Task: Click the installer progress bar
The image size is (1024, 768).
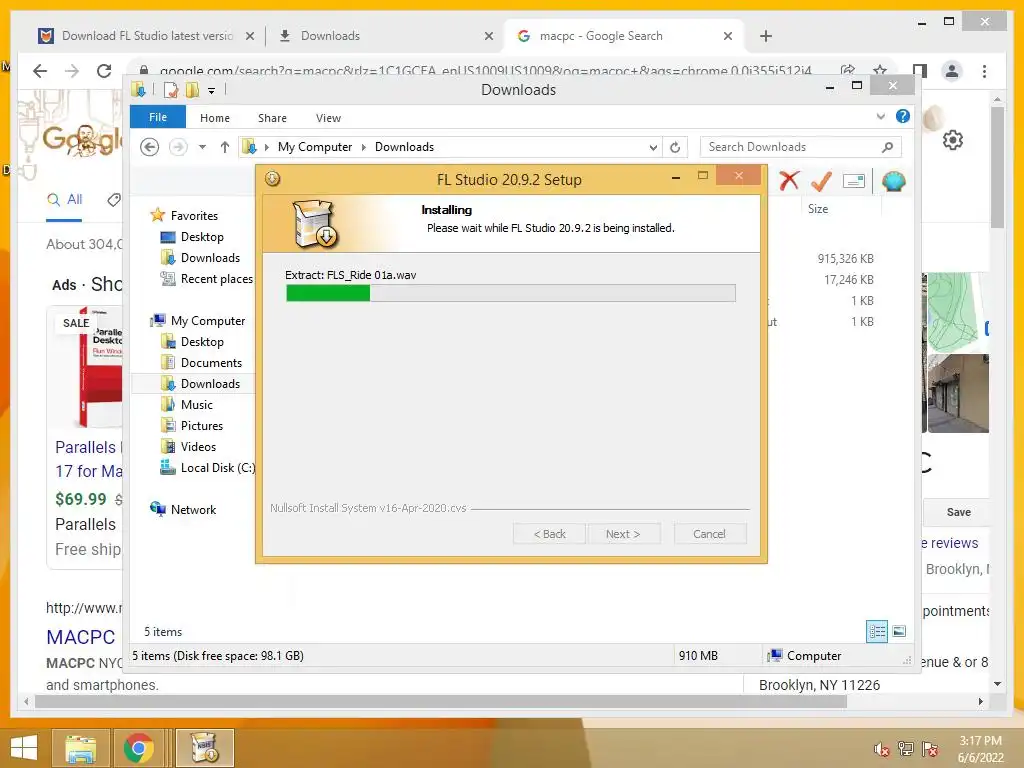Action: pos(511,293)
